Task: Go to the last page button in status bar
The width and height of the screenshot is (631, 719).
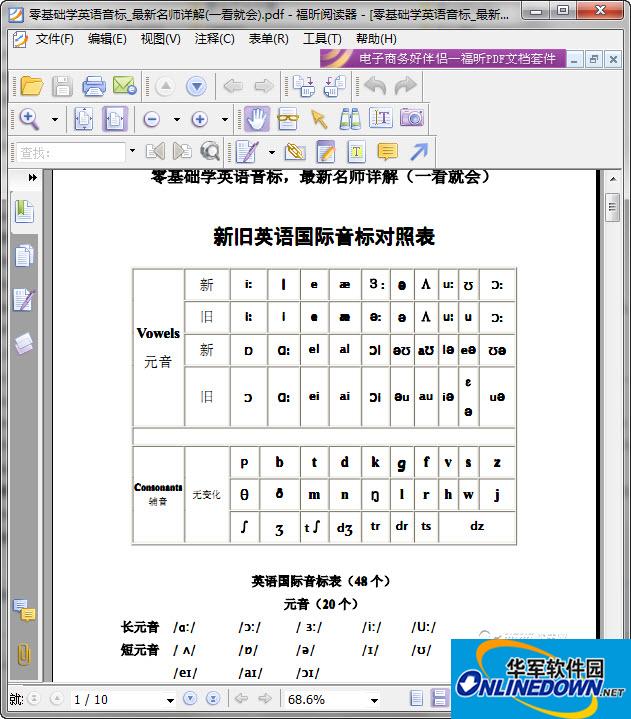Action: [x=213, y=698]
